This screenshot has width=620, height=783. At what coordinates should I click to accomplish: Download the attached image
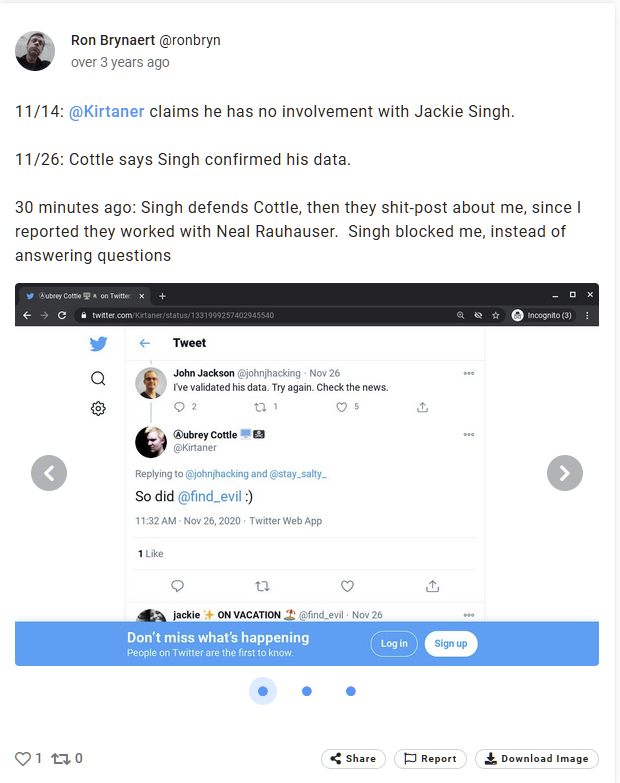click(537, 759)
